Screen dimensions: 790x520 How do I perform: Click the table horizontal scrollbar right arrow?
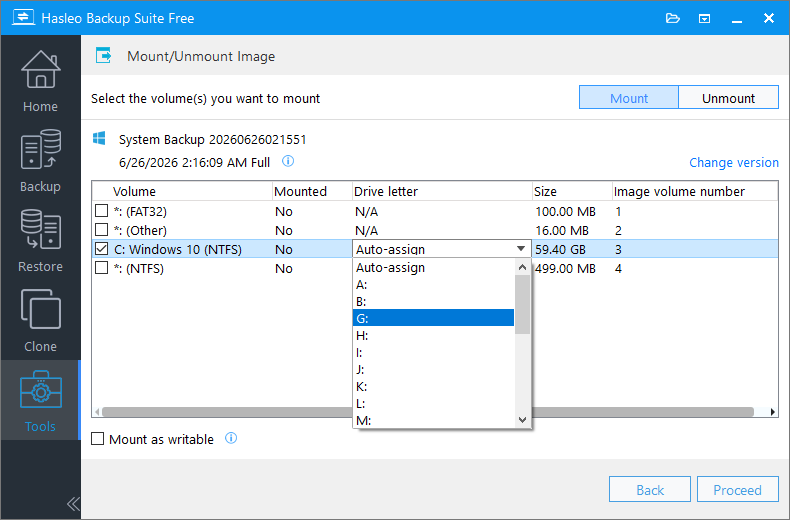click(x=773, y=412)
